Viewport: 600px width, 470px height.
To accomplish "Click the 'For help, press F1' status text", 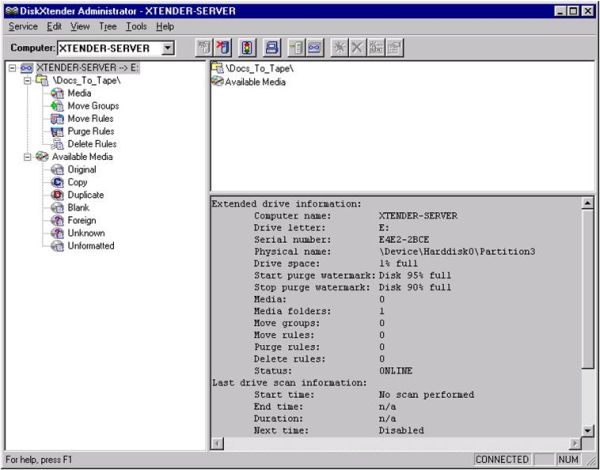I will click(x=39, y=459).
